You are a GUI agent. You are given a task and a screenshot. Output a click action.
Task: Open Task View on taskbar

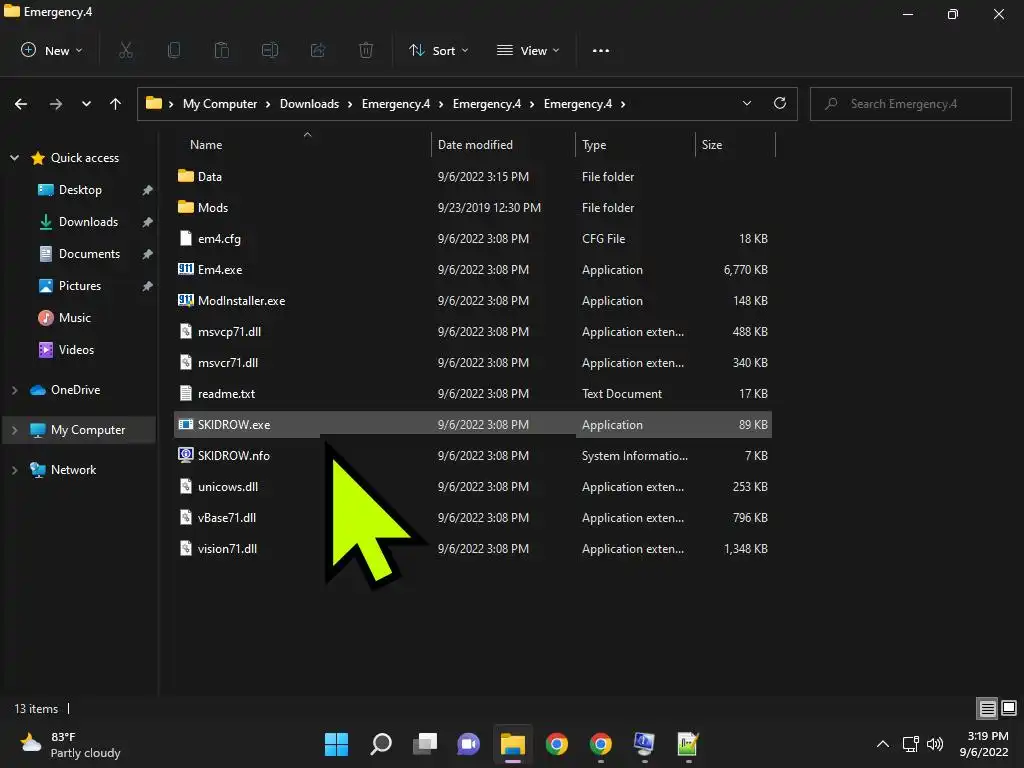coord(424,744)
